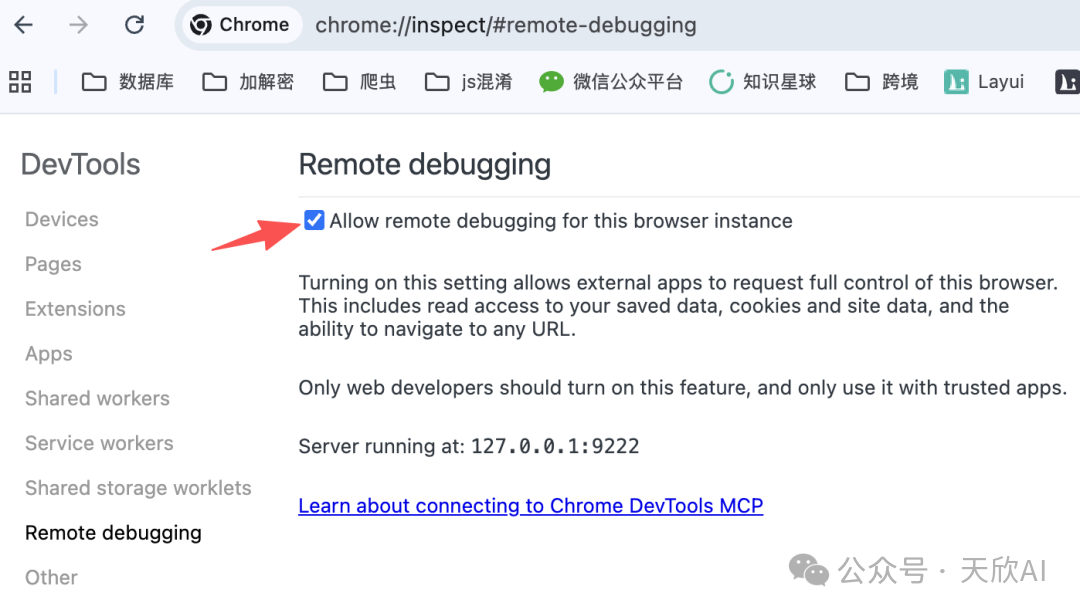The width and height of the screenshot is (1080, 613).
Task: Open Shared storage worklets section
Action: [138, 488]
